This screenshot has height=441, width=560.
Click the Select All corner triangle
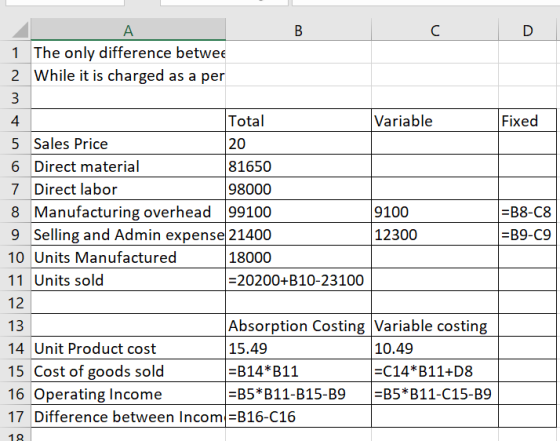point(20,30)
